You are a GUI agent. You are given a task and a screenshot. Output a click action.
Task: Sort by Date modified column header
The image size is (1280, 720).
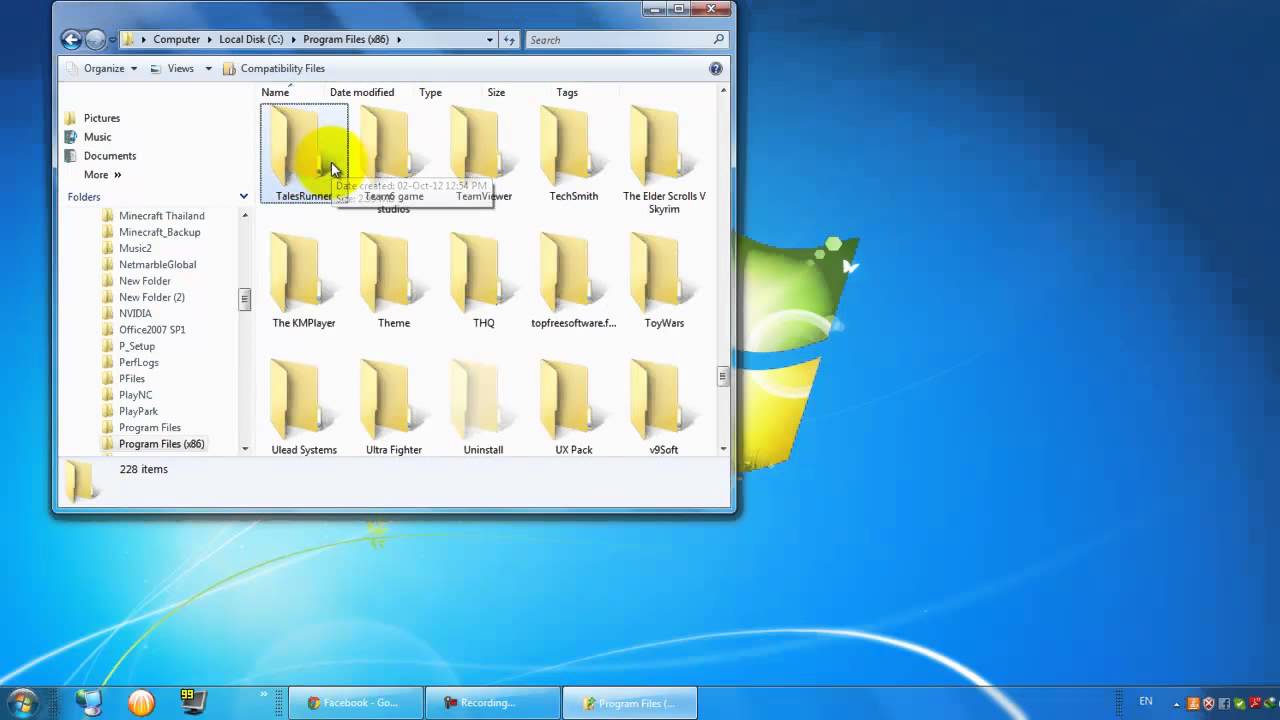pyautogui.click(x=362, y=92)
